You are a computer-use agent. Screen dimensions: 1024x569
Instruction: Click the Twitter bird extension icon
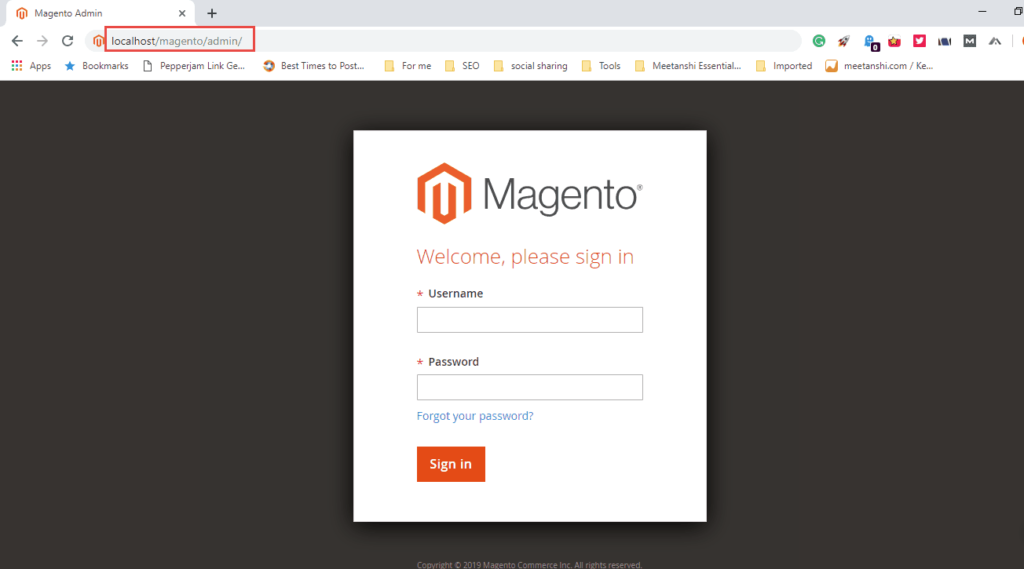pyautogui.click(x=920, y=41)
